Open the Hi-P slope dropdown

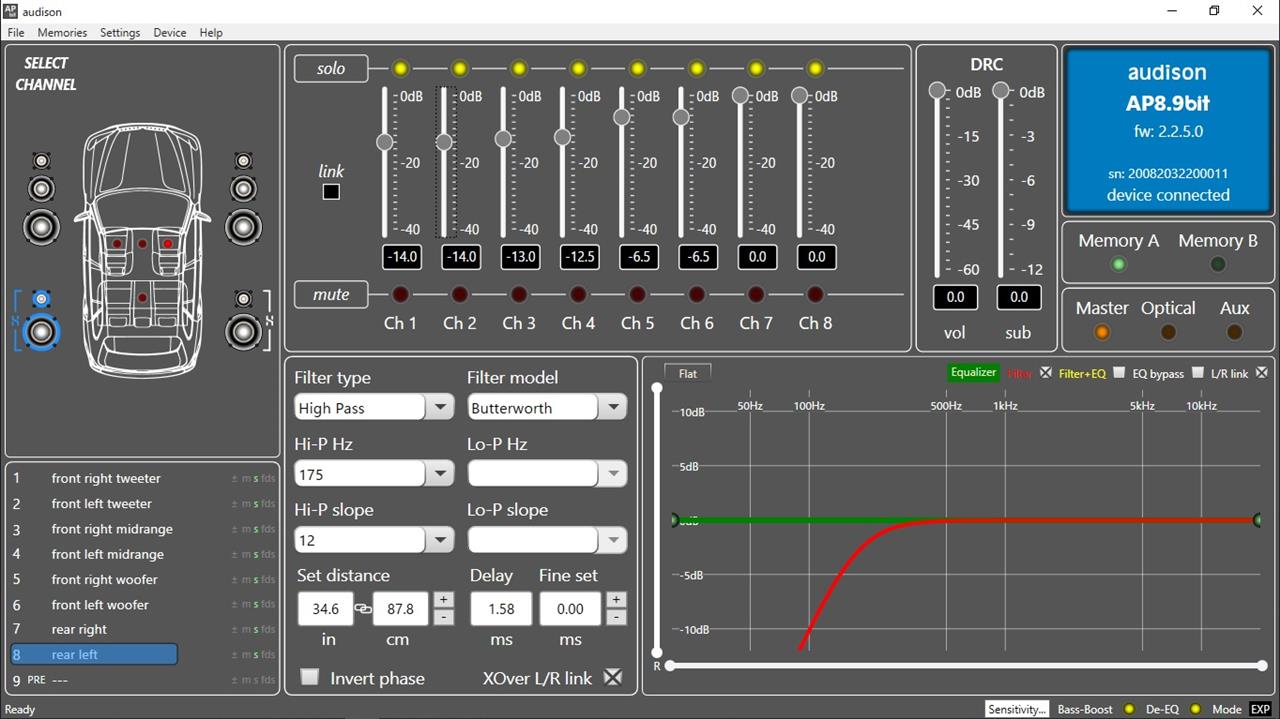(x=439, y=539)
